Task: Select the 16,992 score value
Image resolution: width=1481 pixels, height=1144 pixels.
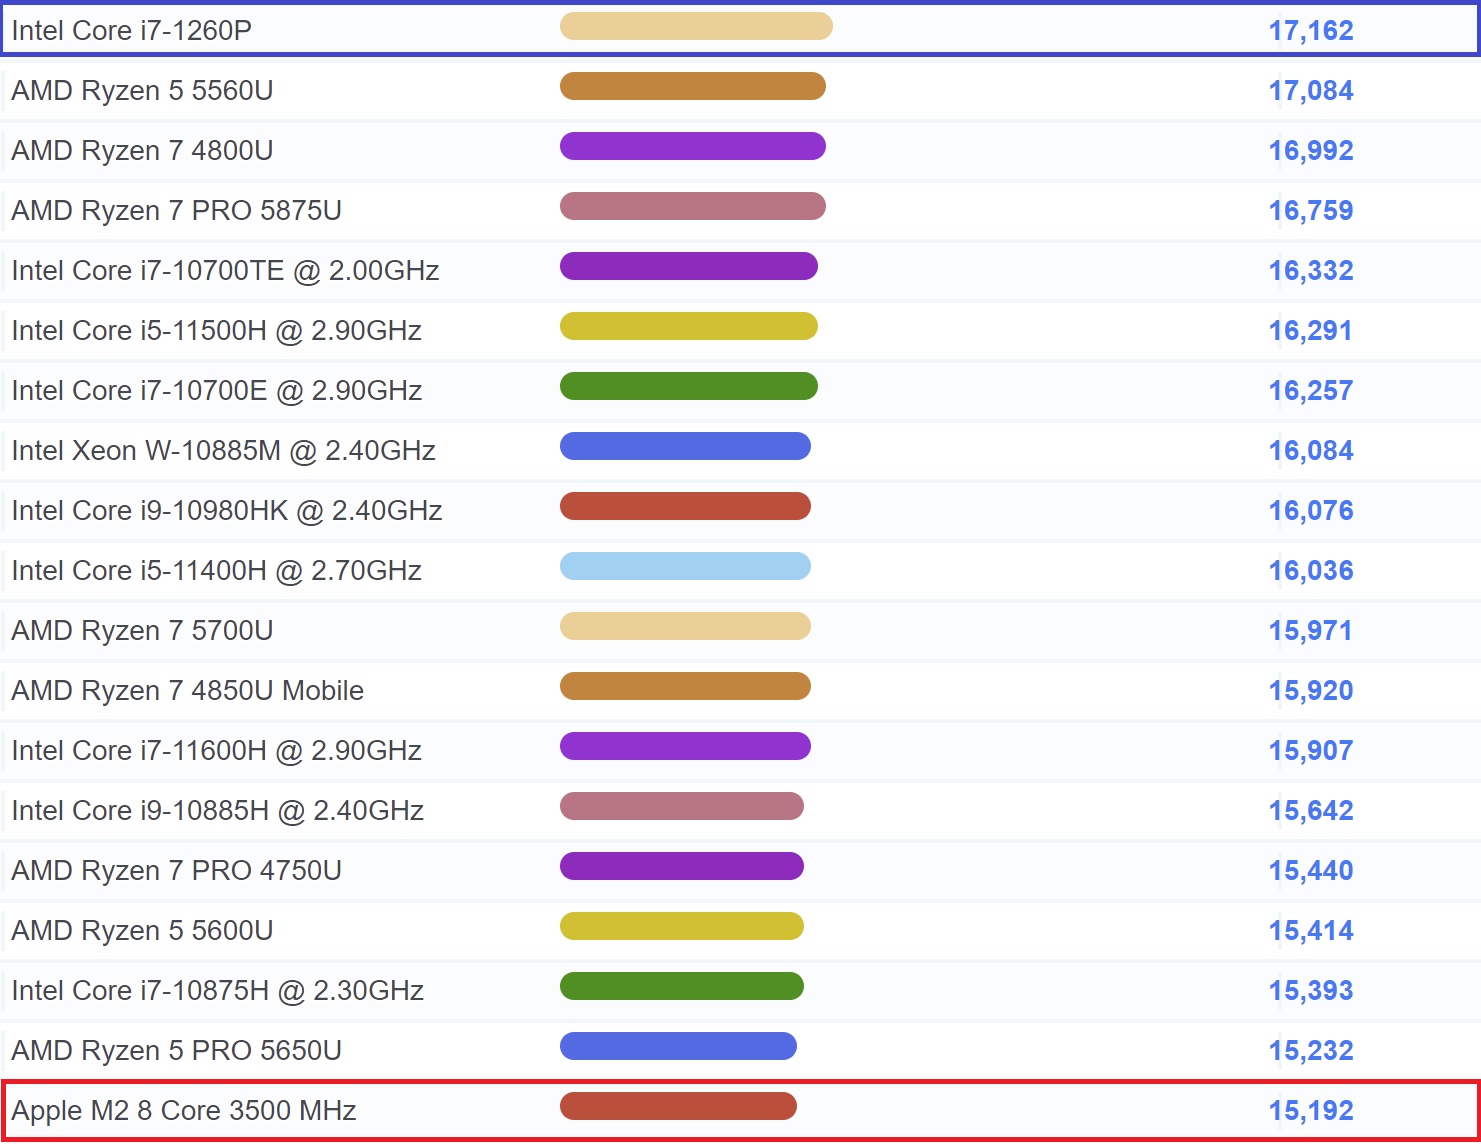Action: 1311,150
